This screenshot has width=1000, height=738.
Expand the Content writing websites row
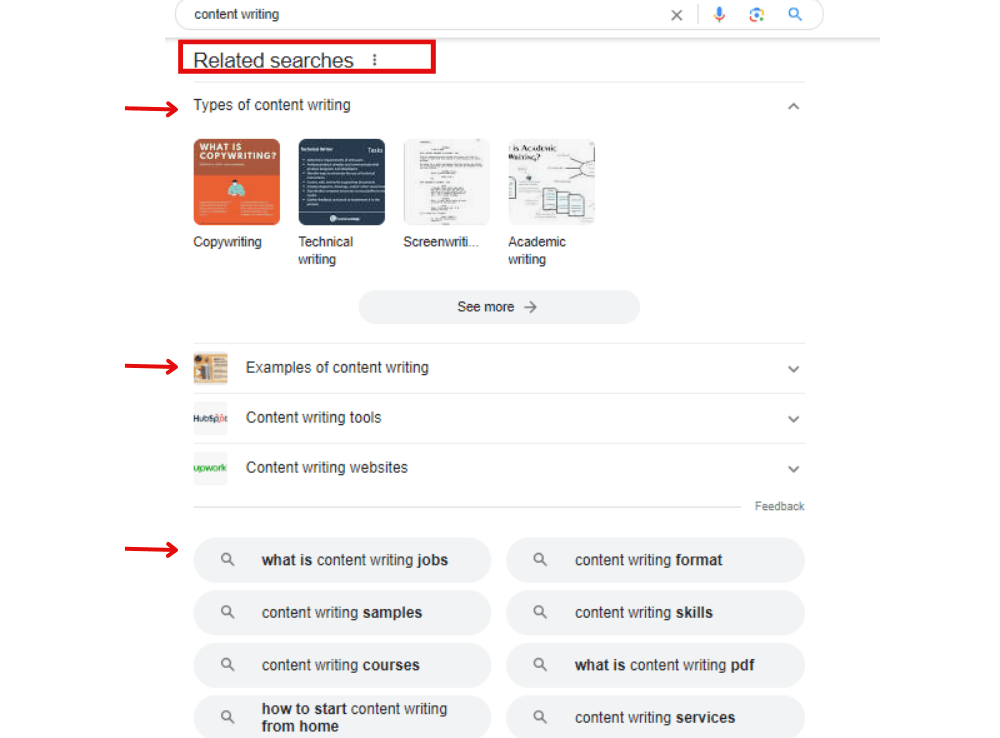coord(793,469)
